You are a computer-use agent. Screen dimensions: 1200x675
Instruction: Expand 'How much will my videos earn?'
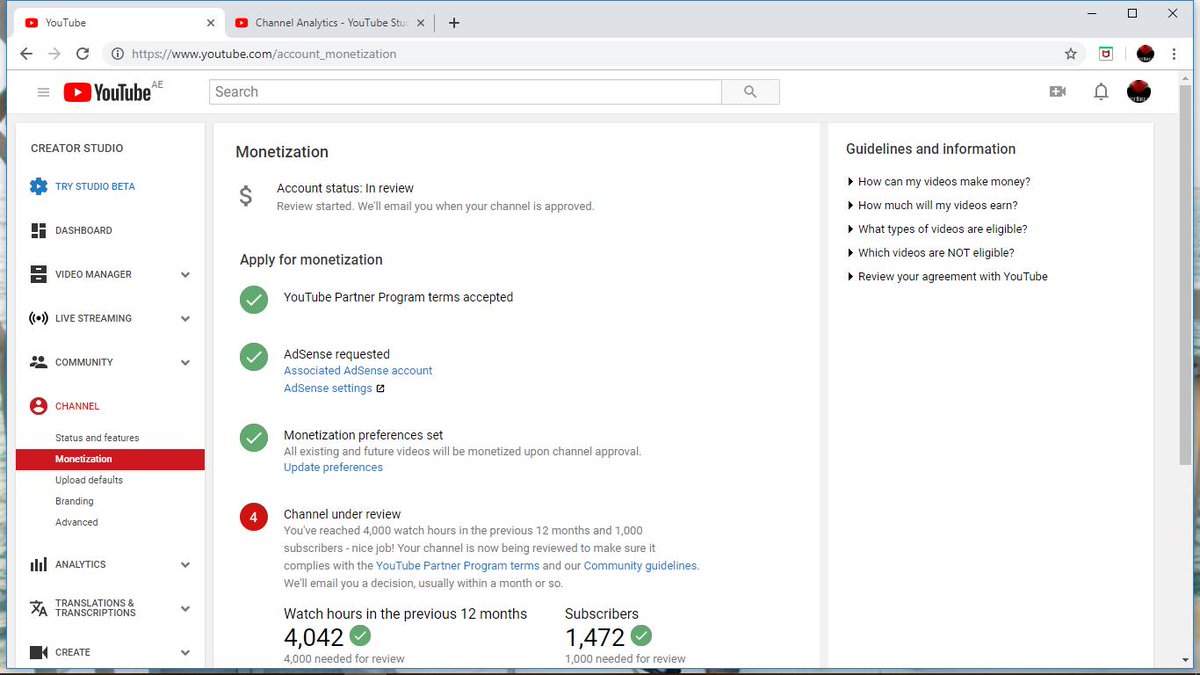[x=932, y=205]
